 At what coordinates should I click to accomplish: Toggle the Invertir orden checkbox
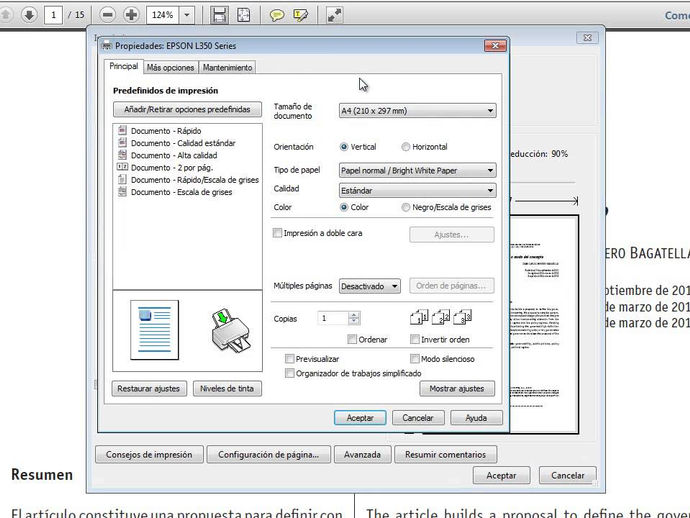coord(415,339)
